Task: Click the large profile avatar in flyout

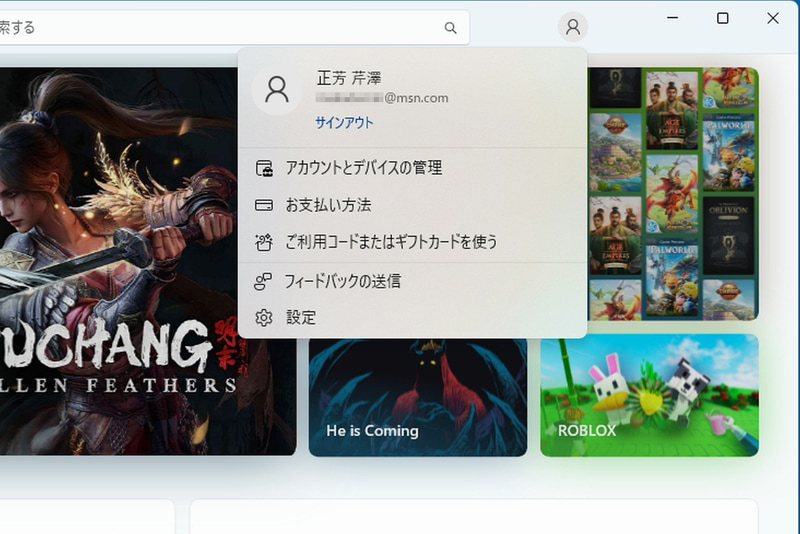Action: [x=277, y=90]
